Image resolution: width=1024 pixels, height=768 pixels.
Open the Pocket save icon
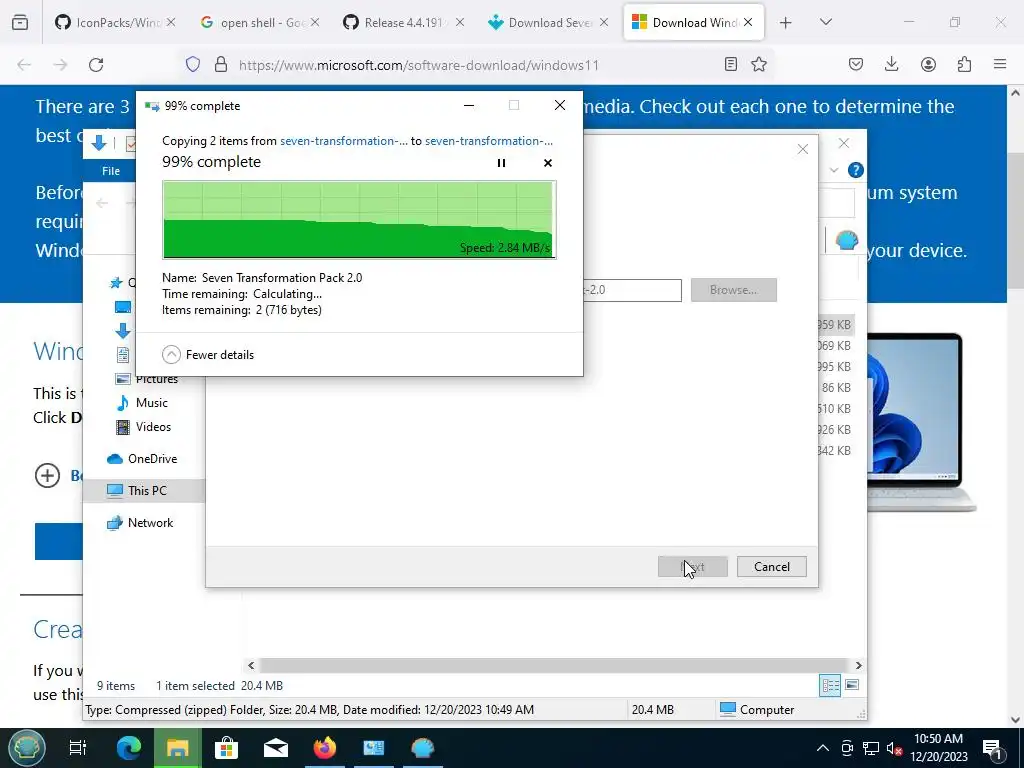pos(856,65)
